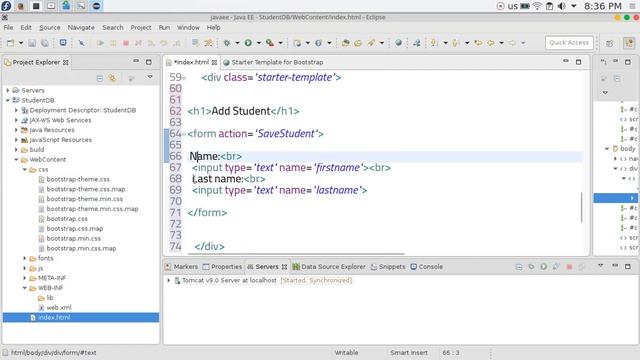Screen dimensions: 640x360
Task: Click the Wi-Fi icon in system tray
Action: 537,6
